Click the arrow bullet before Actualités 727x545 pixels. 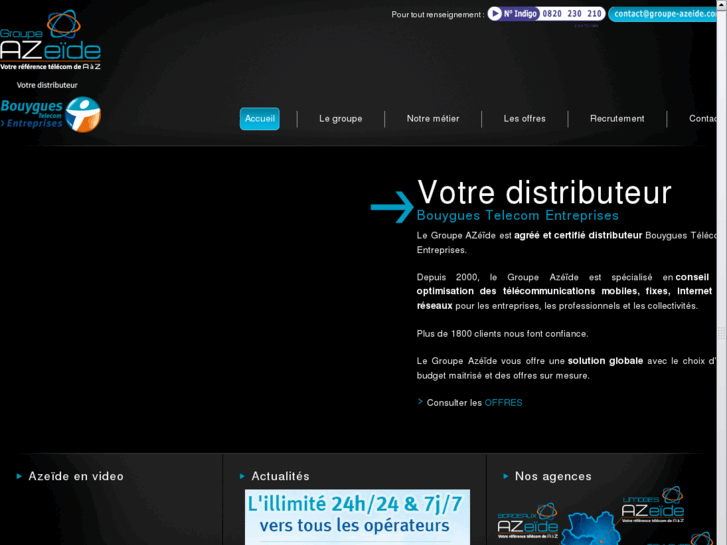tap(242, 476)
